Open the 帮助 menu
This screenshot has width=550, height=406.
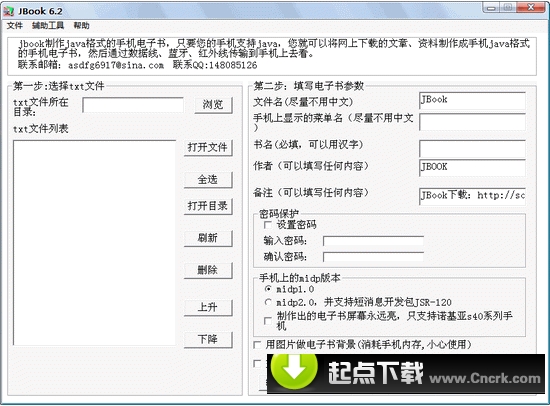point(81,26)
